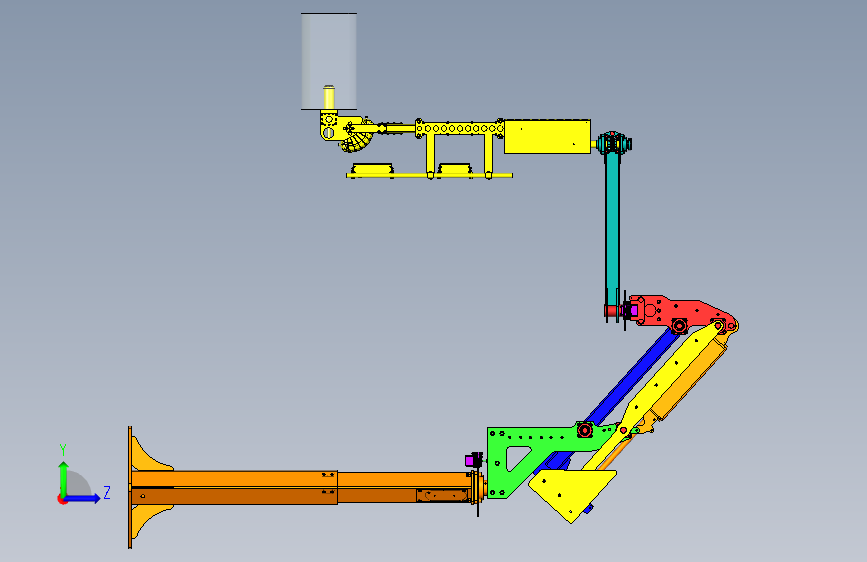
Task: Click the green Y axis of triad
Action: (x=64, y=480)
